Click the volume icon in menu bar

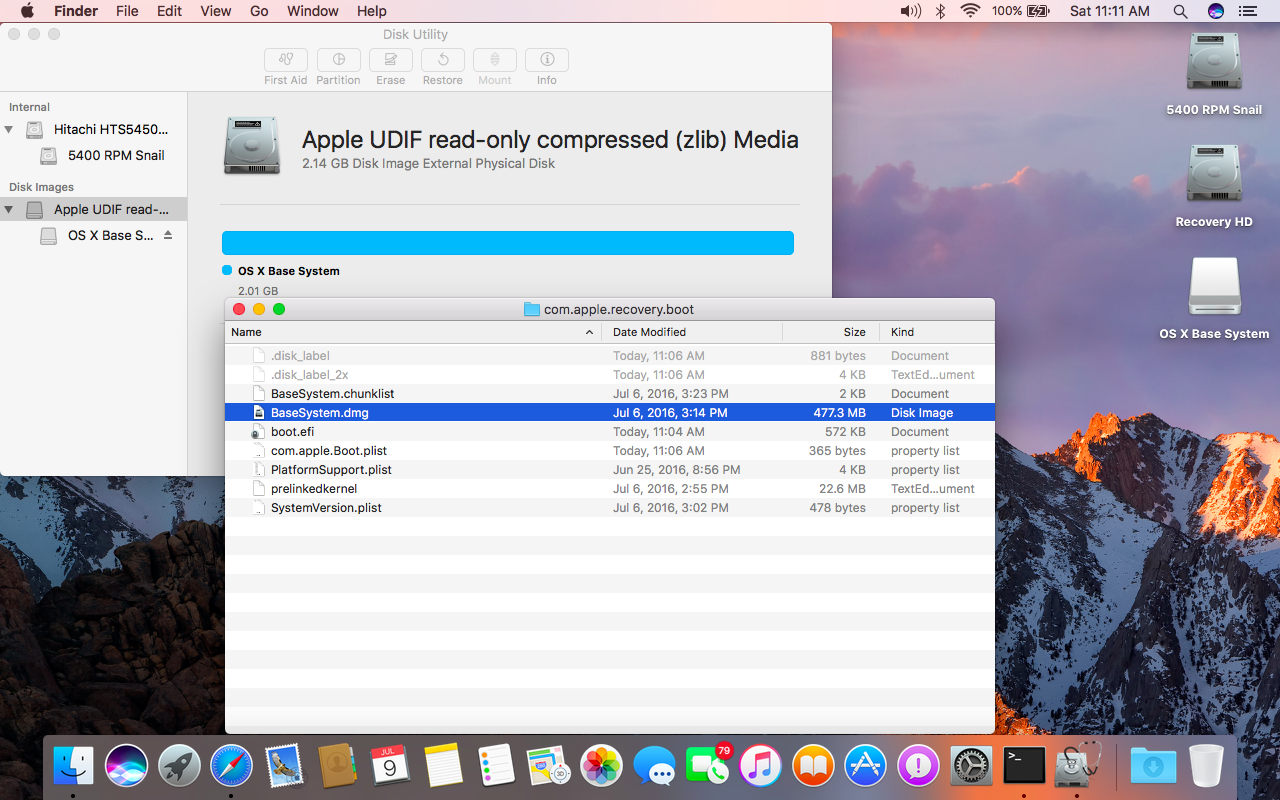pos(910,11)
